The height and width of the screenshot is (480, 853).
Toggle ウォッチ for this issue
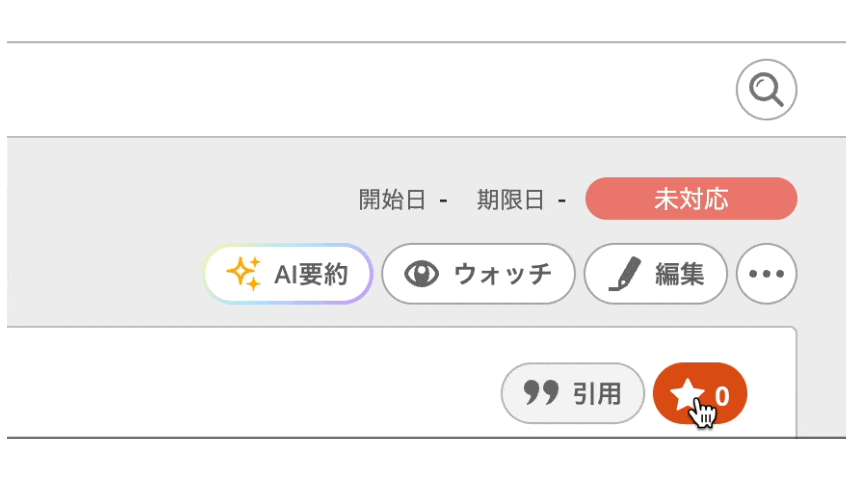click(x=478, y=273)
